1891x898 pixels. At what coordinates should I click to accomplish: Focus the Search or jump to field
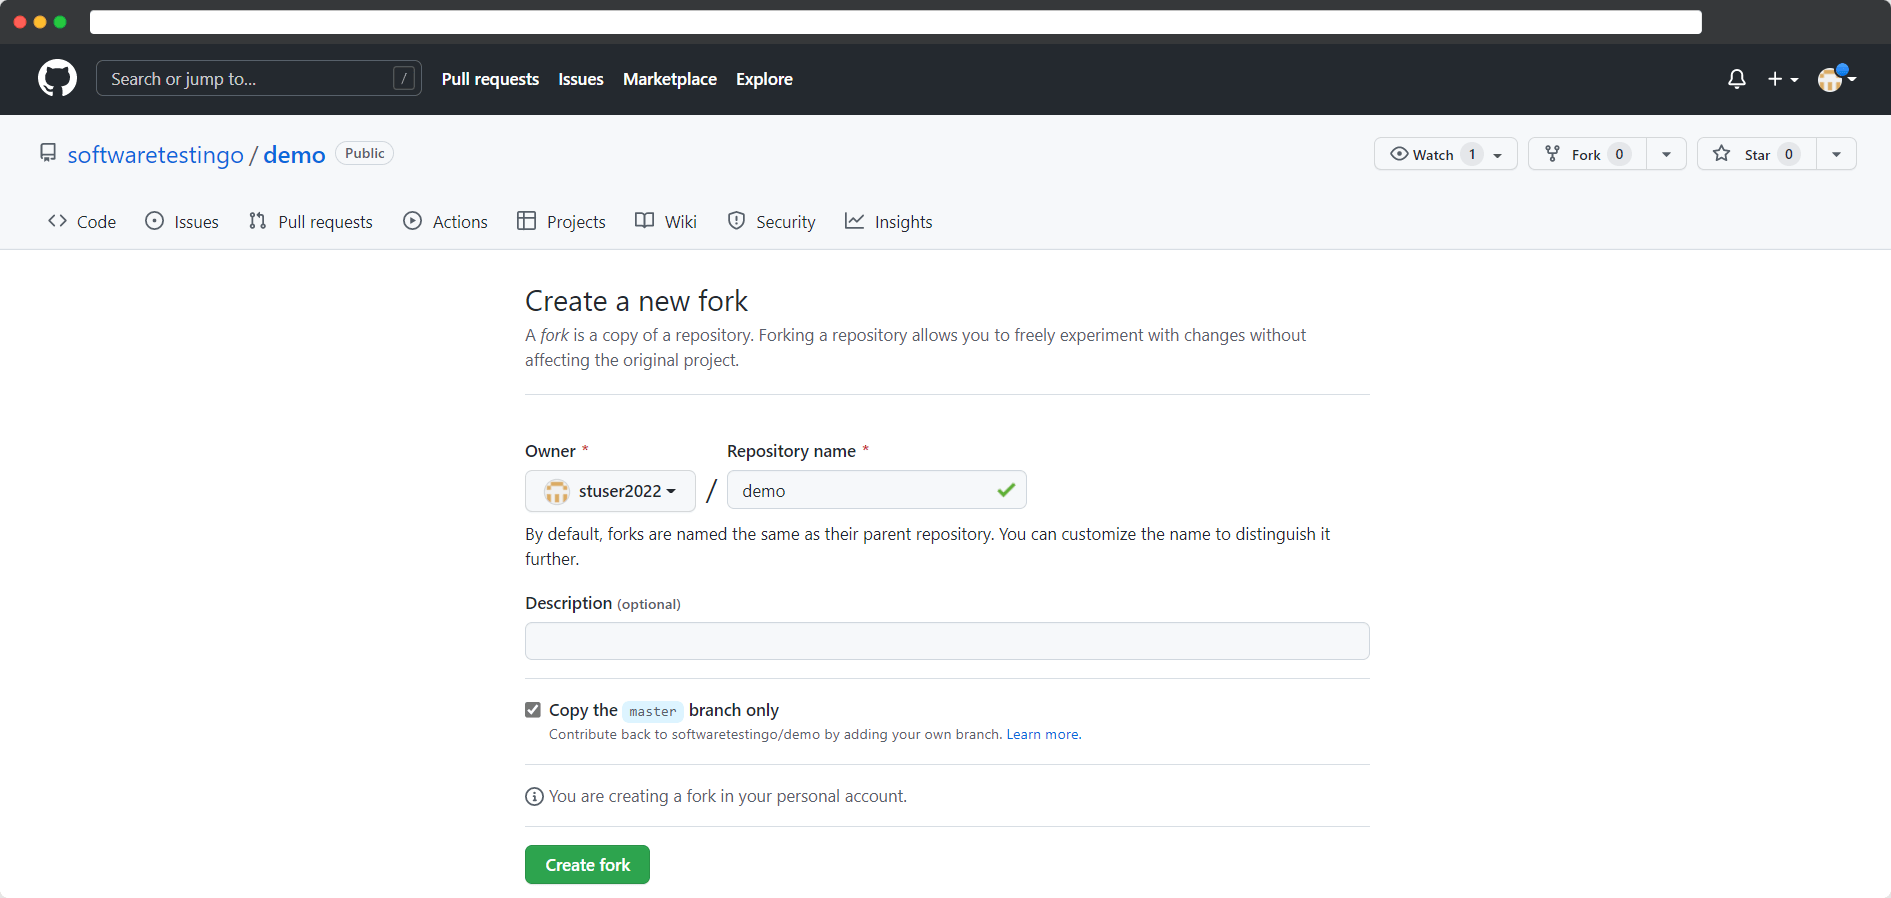(x=259, y=78)
